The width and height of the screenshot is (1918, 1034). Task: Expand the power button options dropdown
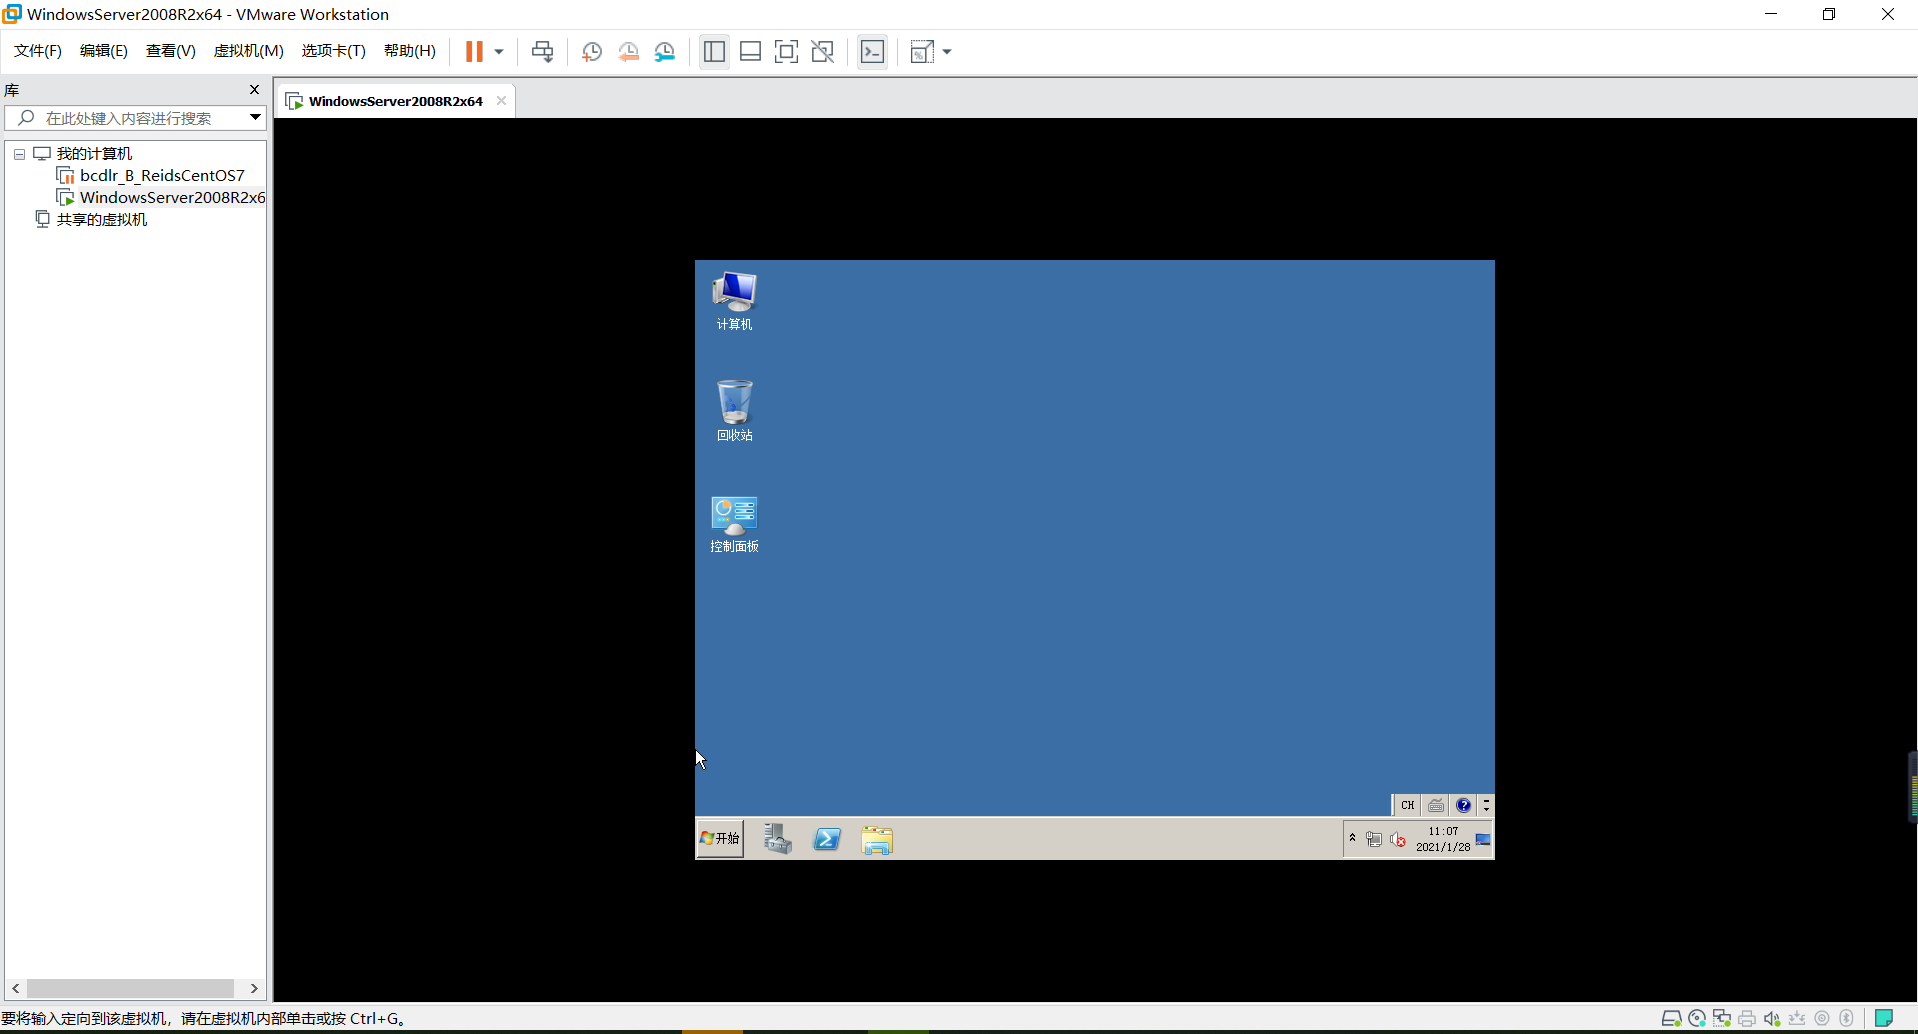coord(496,51)
